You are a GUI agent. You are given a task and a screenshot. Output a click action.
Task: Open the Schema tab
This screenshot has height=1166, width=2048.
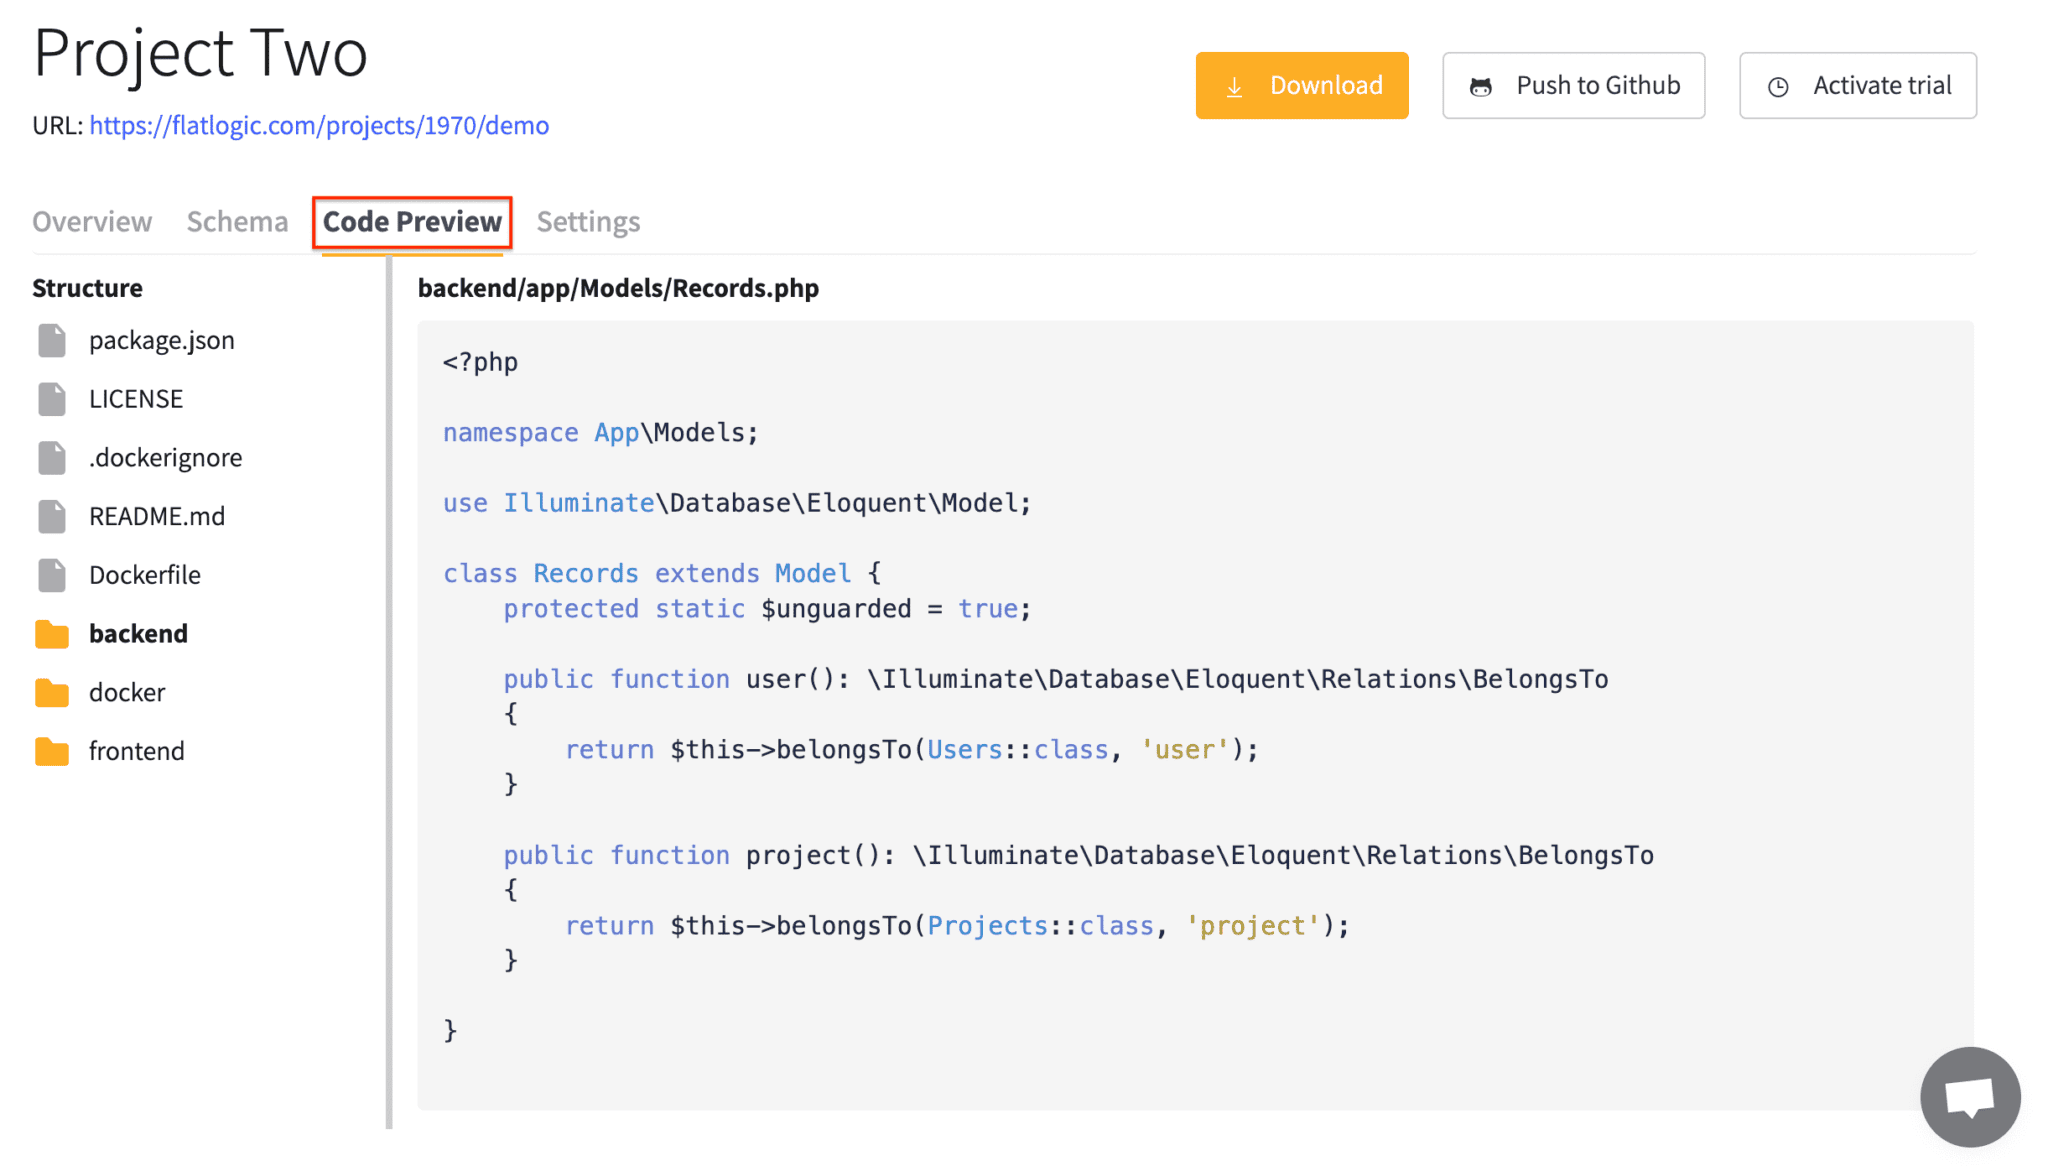point(237,222)
